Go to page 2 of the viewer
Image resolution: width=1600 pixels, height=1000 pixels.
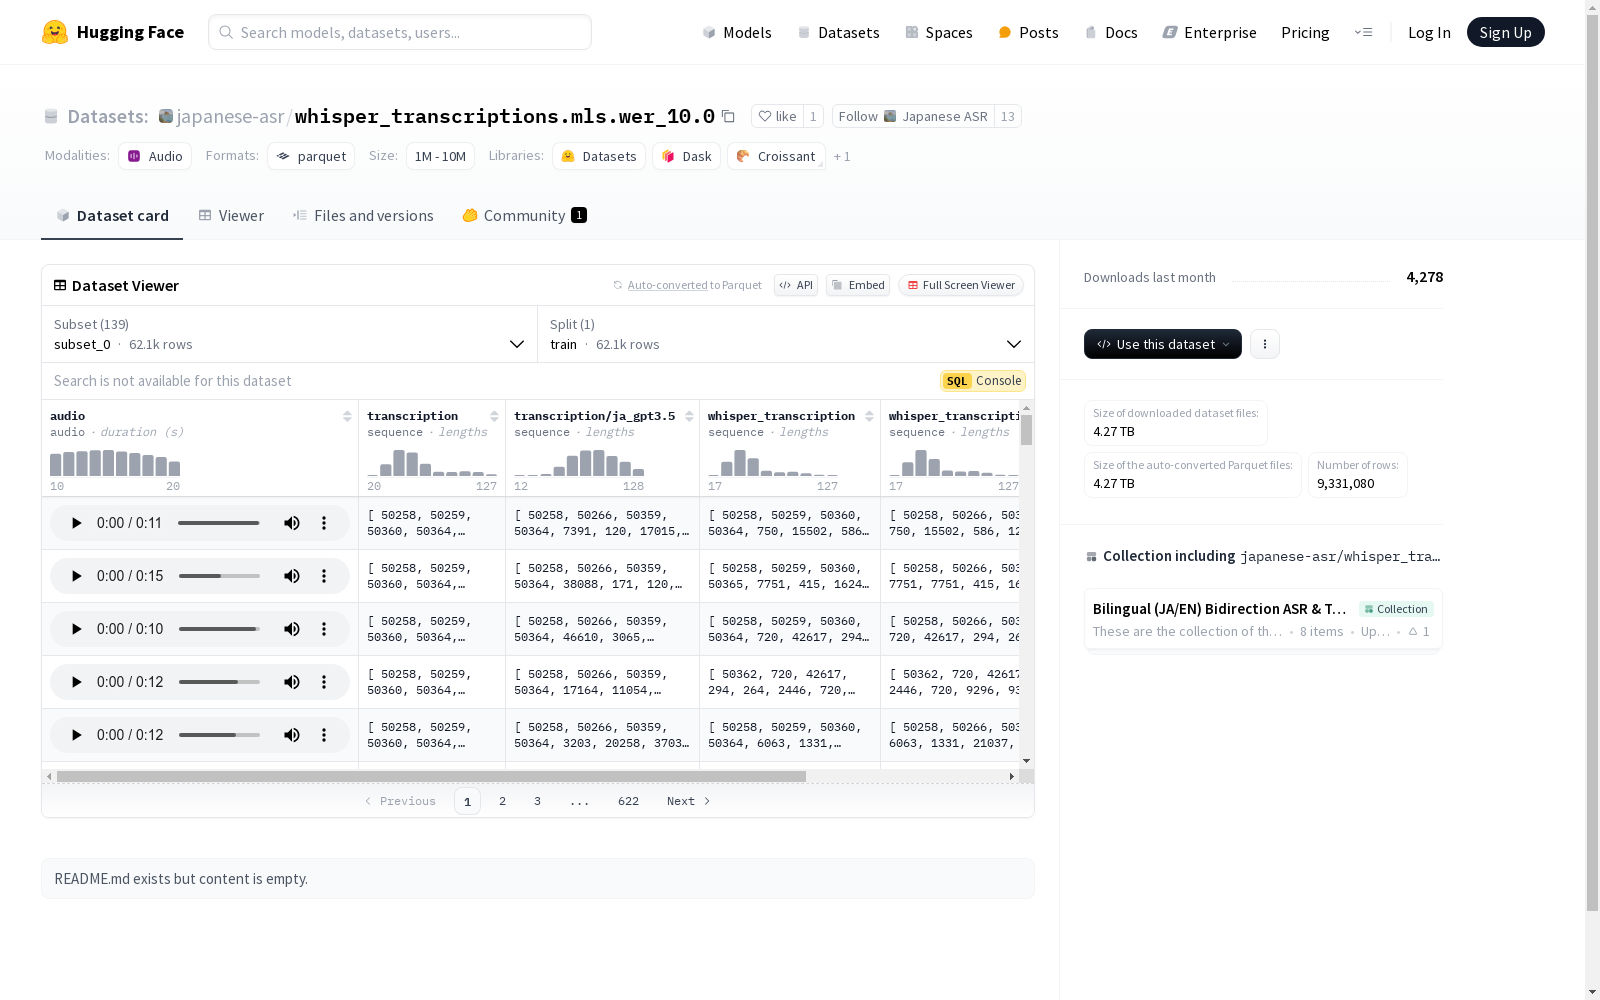[x=502, y=801]
